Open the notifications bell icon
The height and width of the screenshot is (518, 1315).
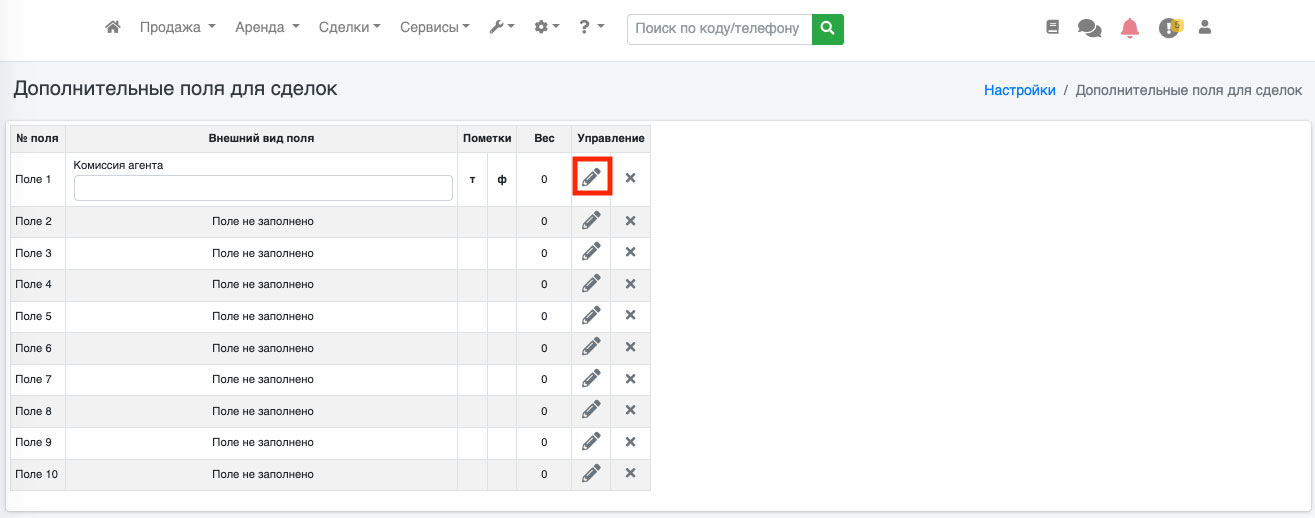pyautogui.click(x=1130, y=28)
